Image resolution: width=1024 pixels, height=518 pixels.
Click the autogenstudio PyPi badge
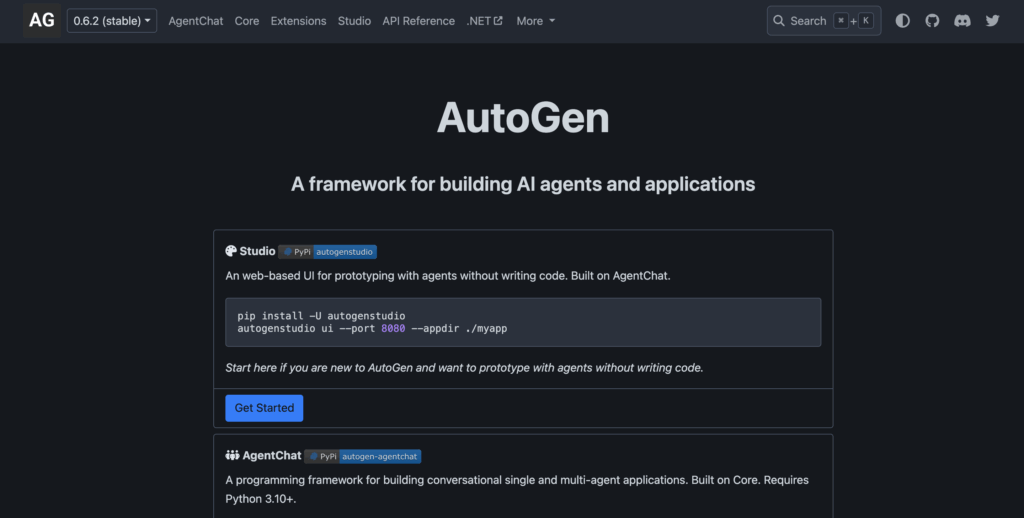pos(327,251)
